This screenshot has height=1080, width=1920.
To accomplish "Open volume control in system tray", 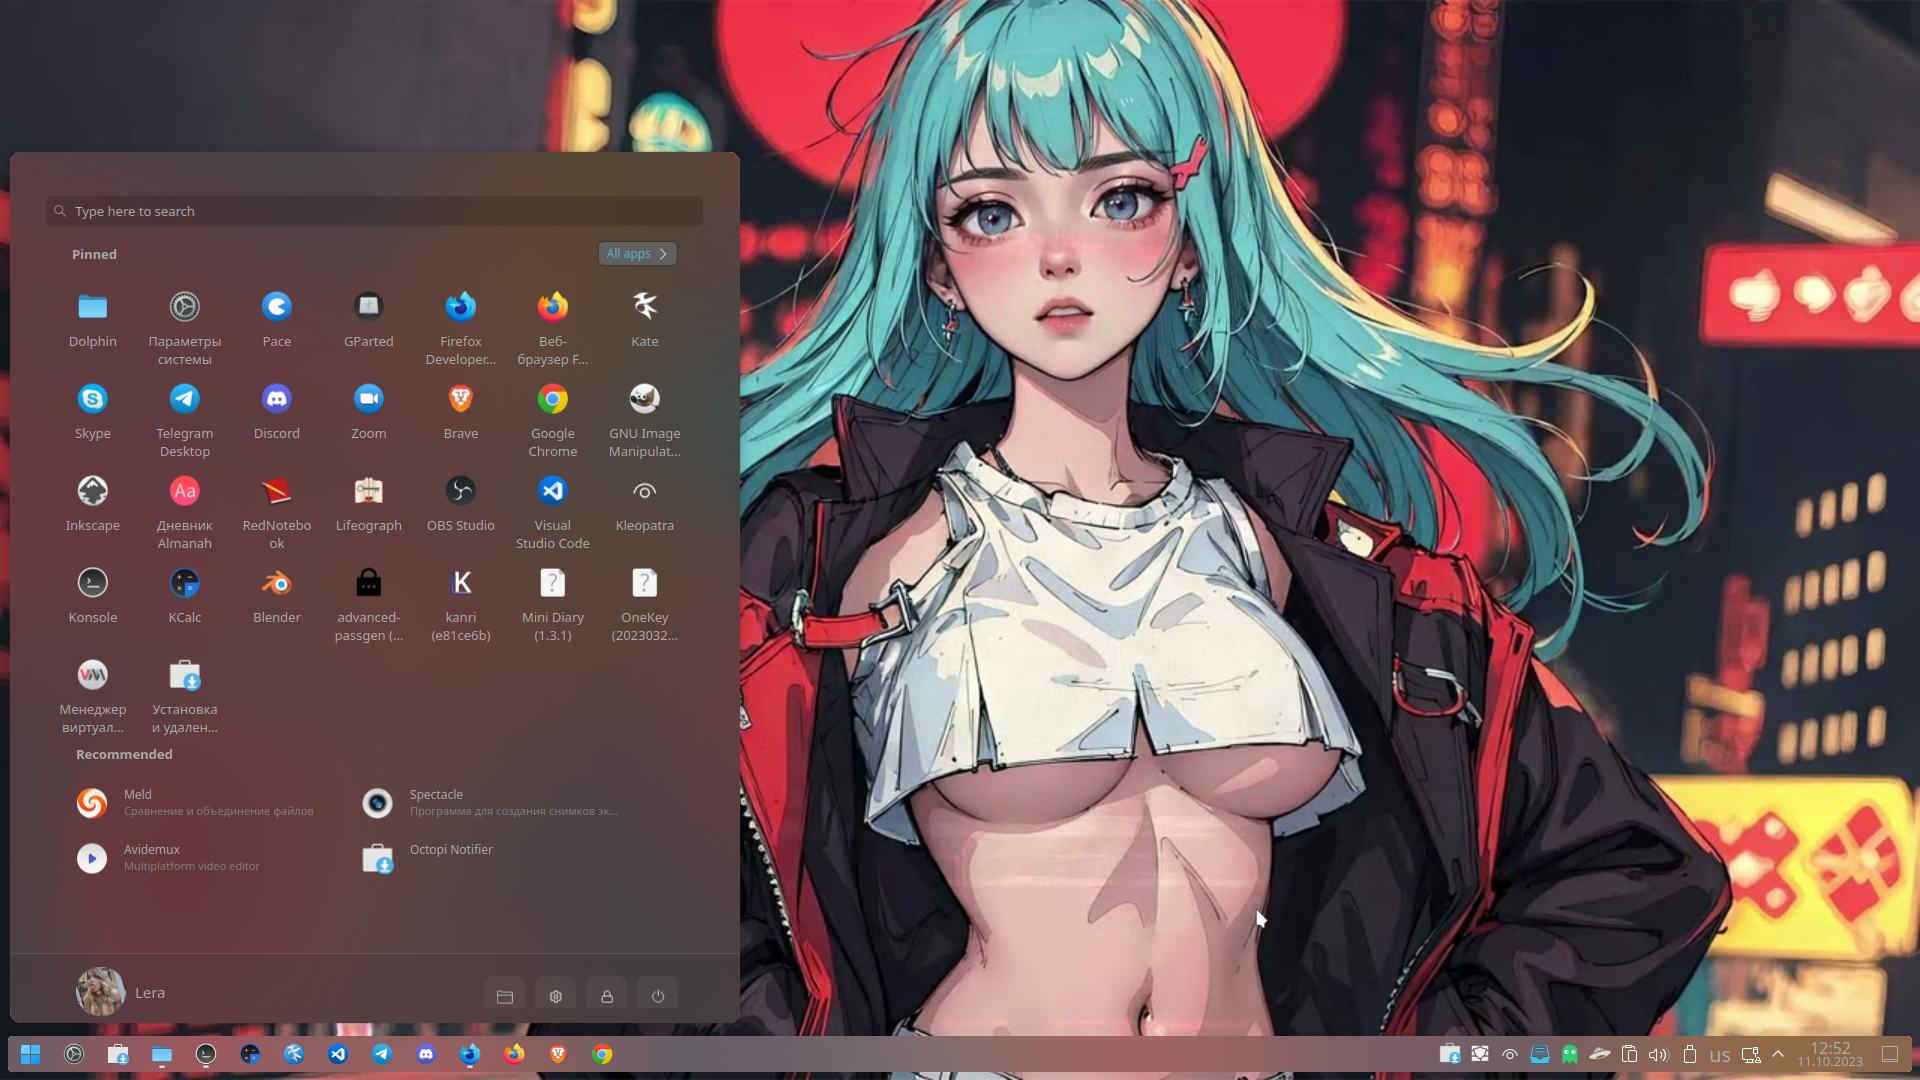I will [1658, 1055].
